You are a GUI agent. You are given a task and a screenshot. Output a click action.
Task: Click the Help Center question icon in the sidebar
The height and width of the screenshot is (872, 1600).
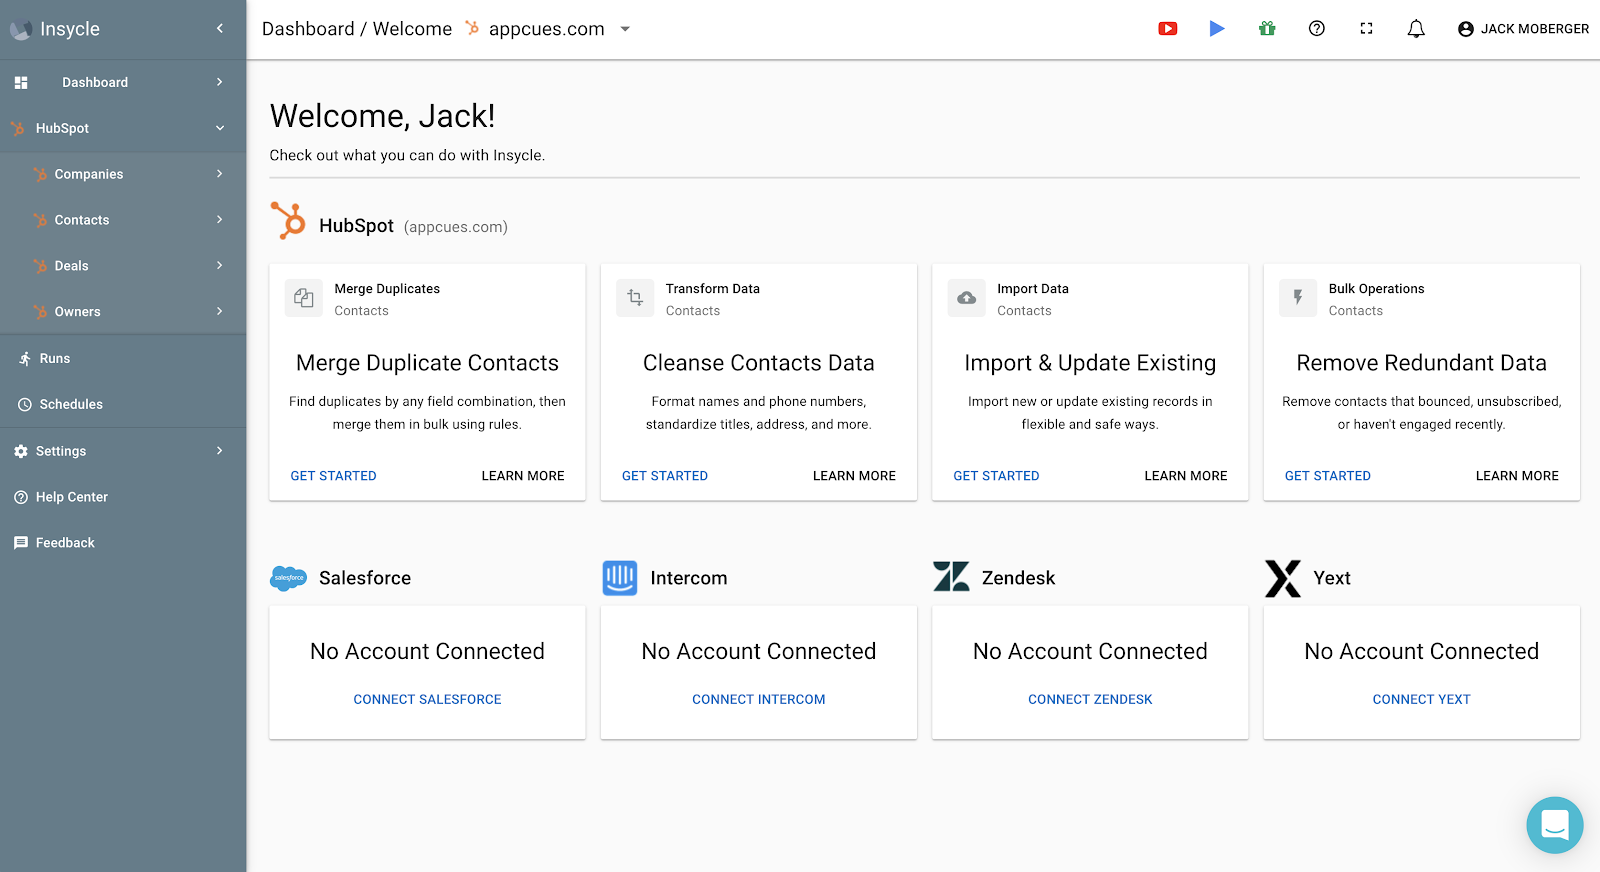point(21,497)
